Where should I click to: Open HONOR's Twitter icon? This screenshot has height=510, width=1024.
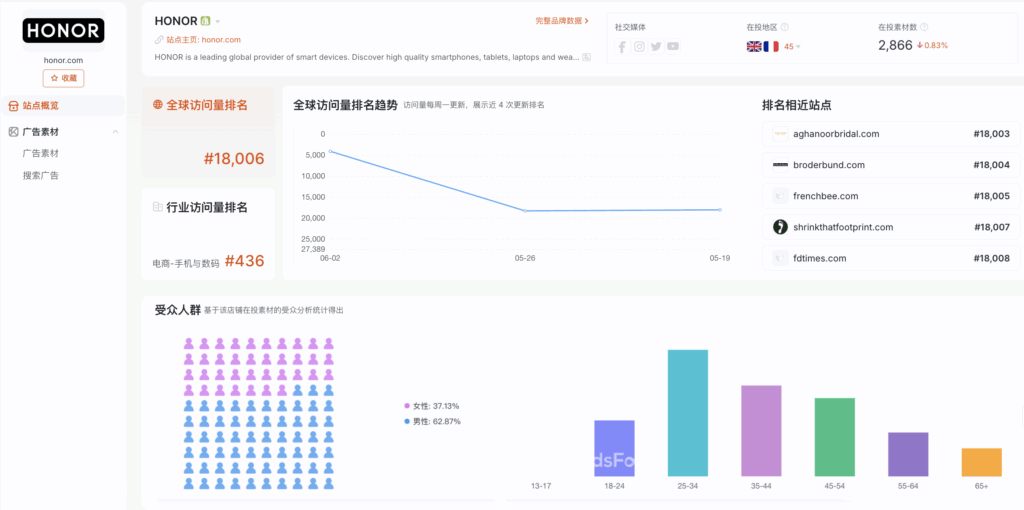(x=656, y=46)
